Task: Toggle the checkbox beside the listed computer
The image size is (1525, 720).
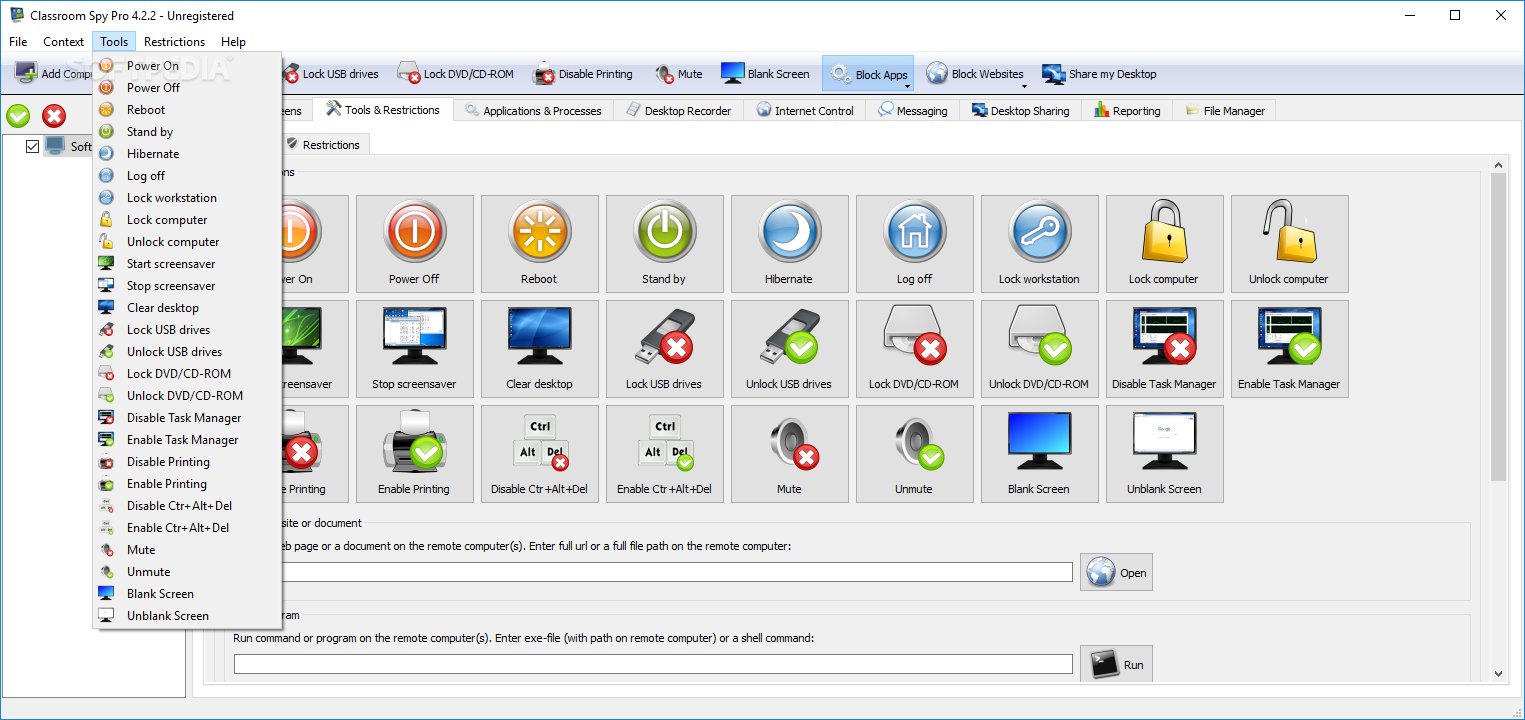Action: tap(32, 146)
